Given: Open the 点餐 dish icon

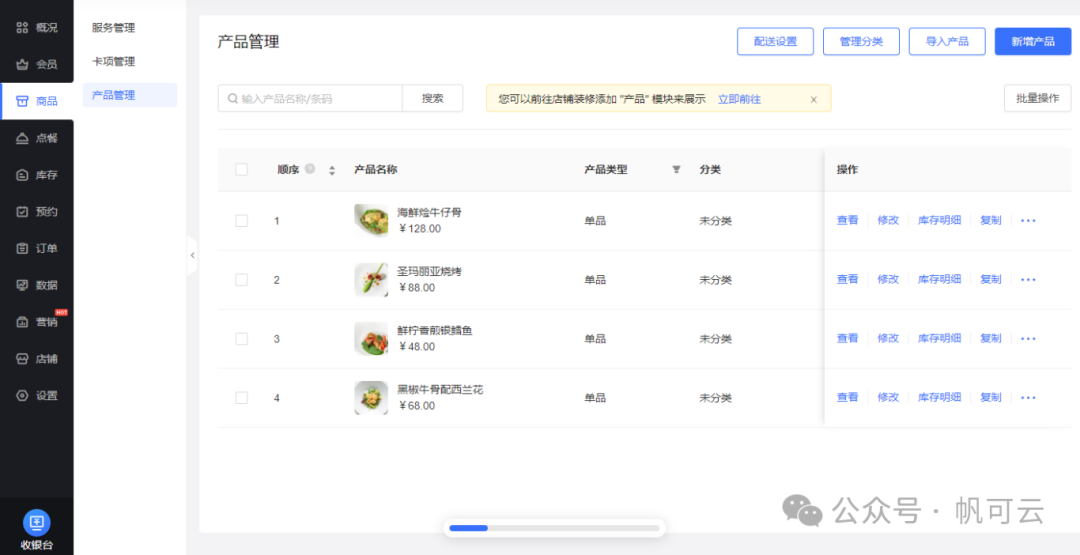Looking at the screenshot, I should [22, 138].
